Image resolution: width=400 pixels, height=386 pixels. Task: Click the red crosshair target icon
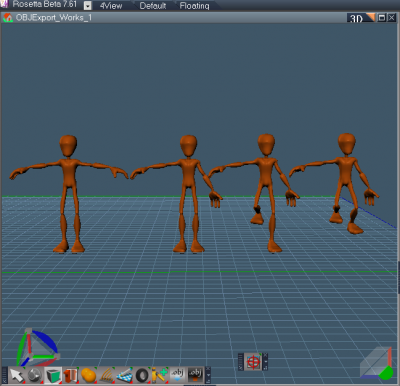coord(253,362)
